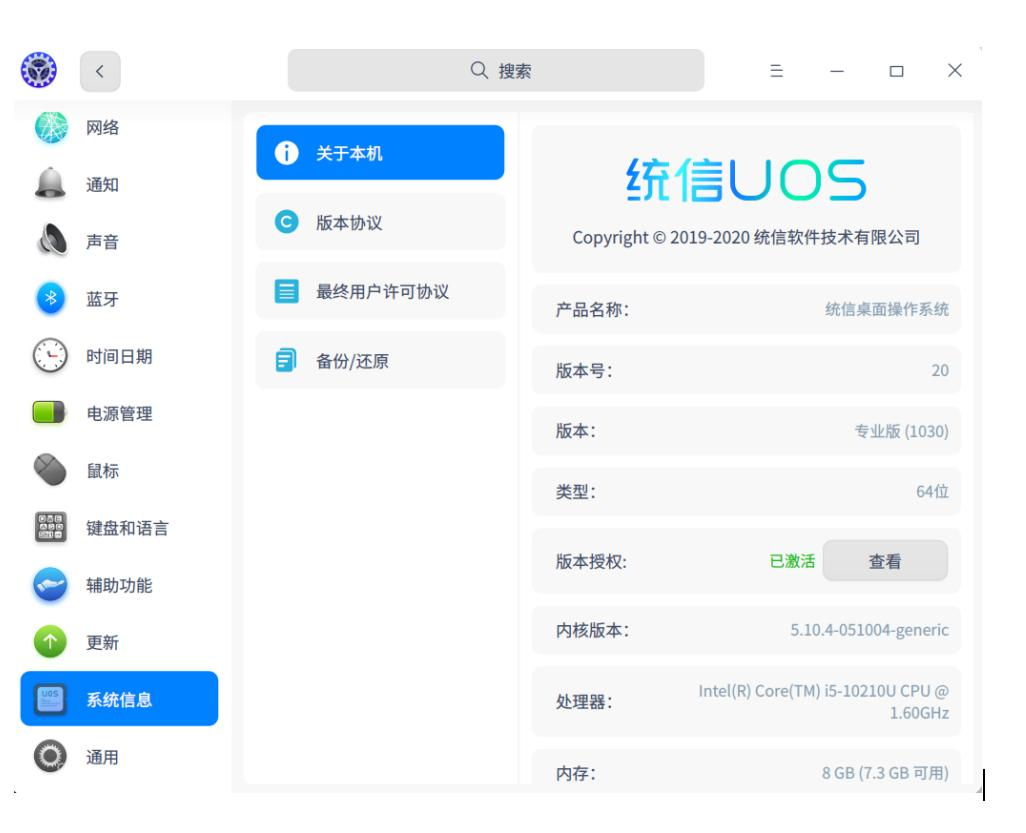Click the magnifier icon in the search bar
1026x833 pixels.
pos(479,70)
